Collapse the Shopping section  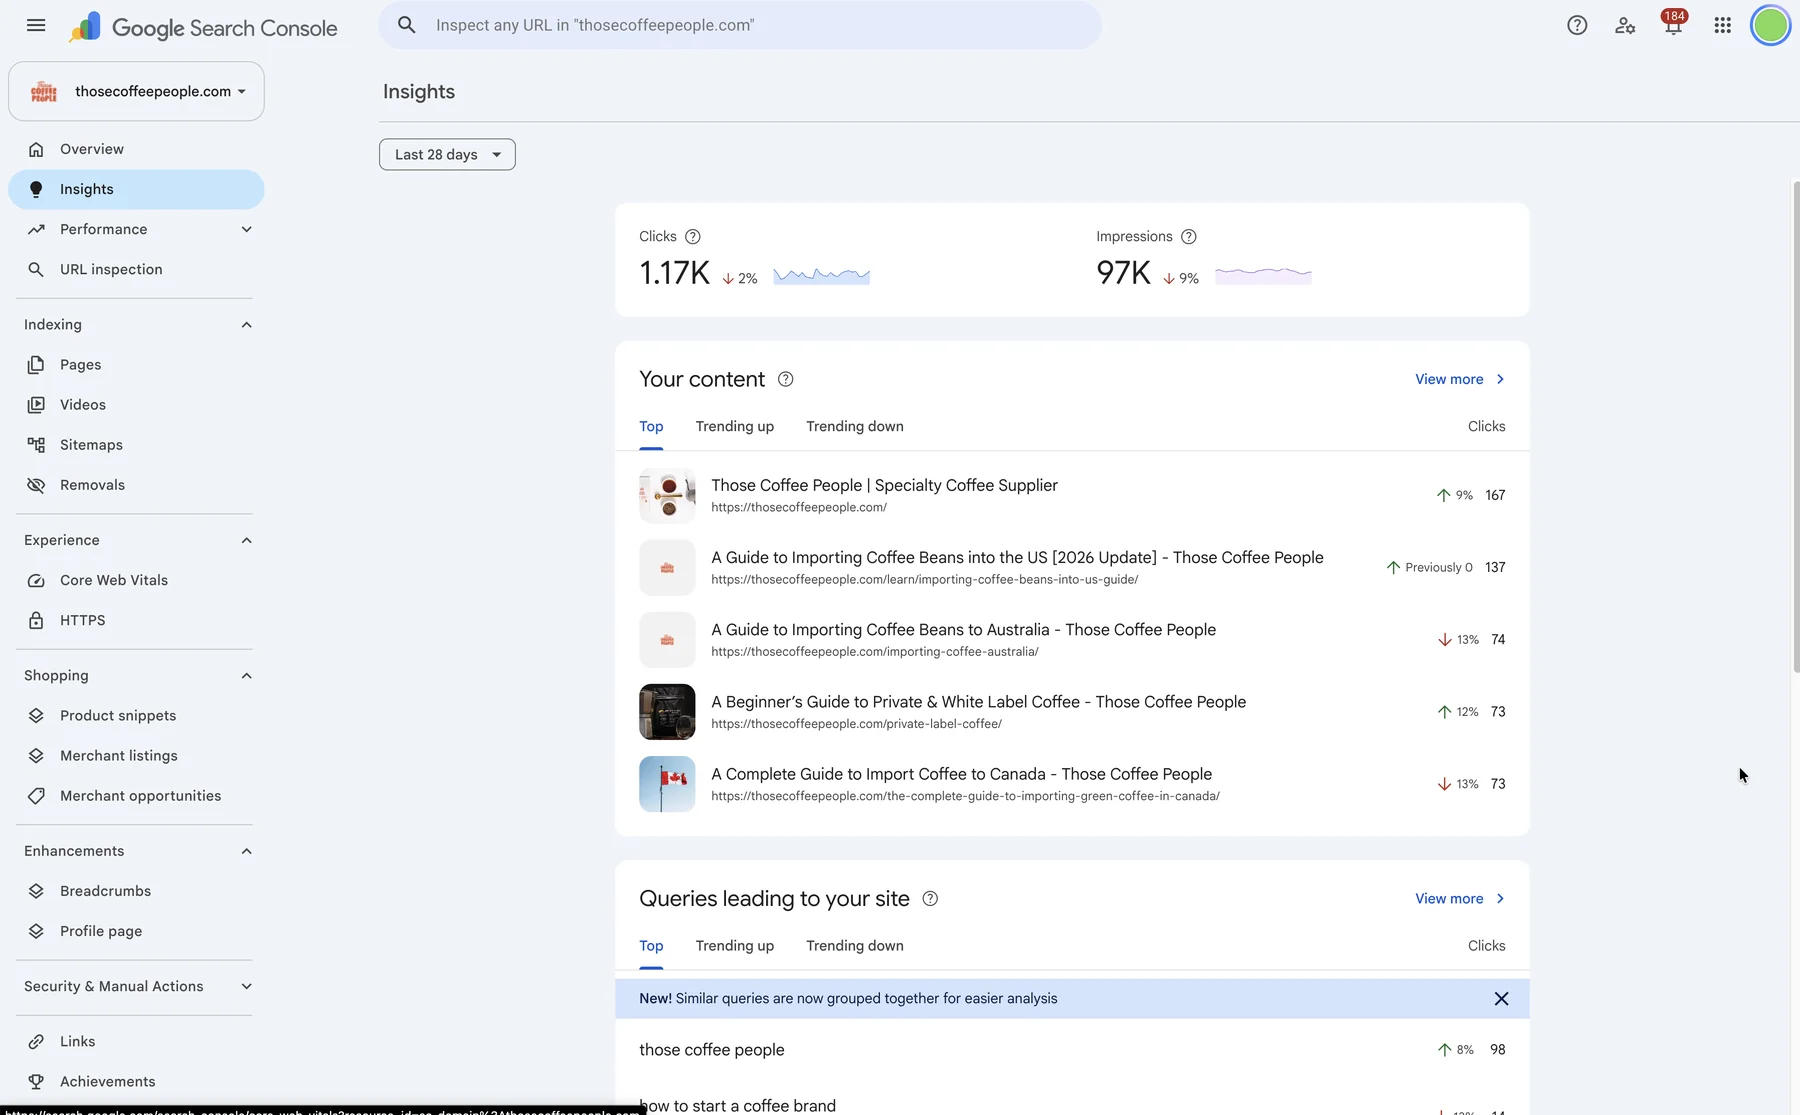(246, 676)
